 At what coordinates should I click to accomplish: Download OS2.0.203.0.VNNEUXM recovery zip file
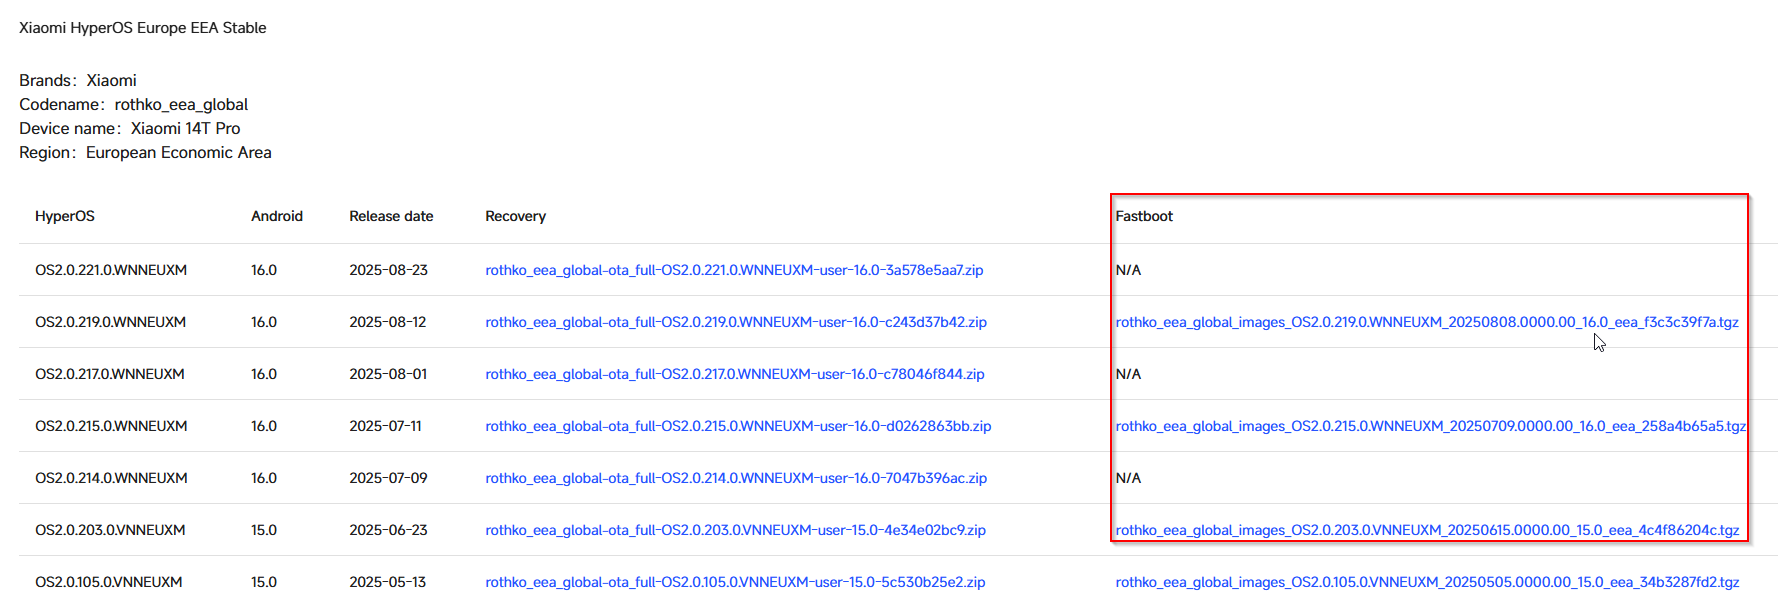point(735,530)
